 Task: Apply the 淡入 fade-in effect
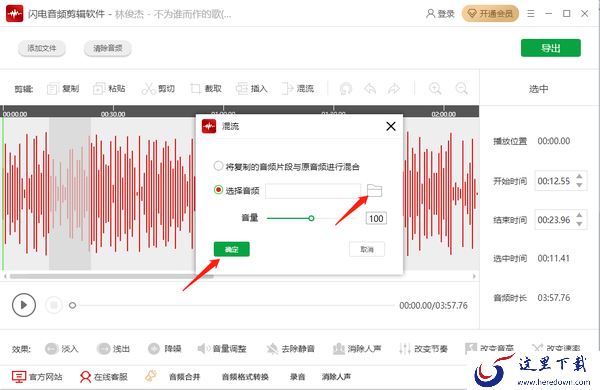pyautogui.click(x=62, y=349)
